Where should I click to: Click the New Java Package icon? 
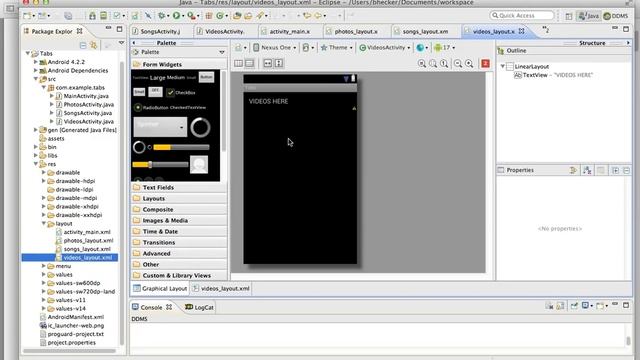click(209, 16)
